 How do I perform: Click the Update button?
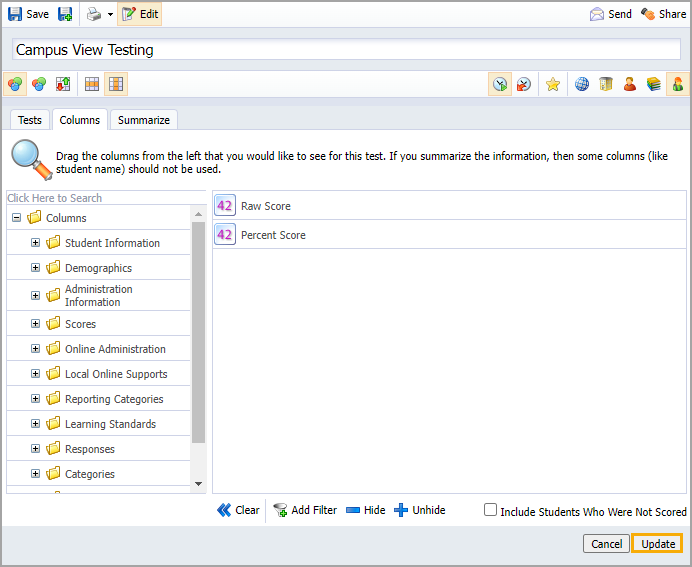tap(658, 544)
